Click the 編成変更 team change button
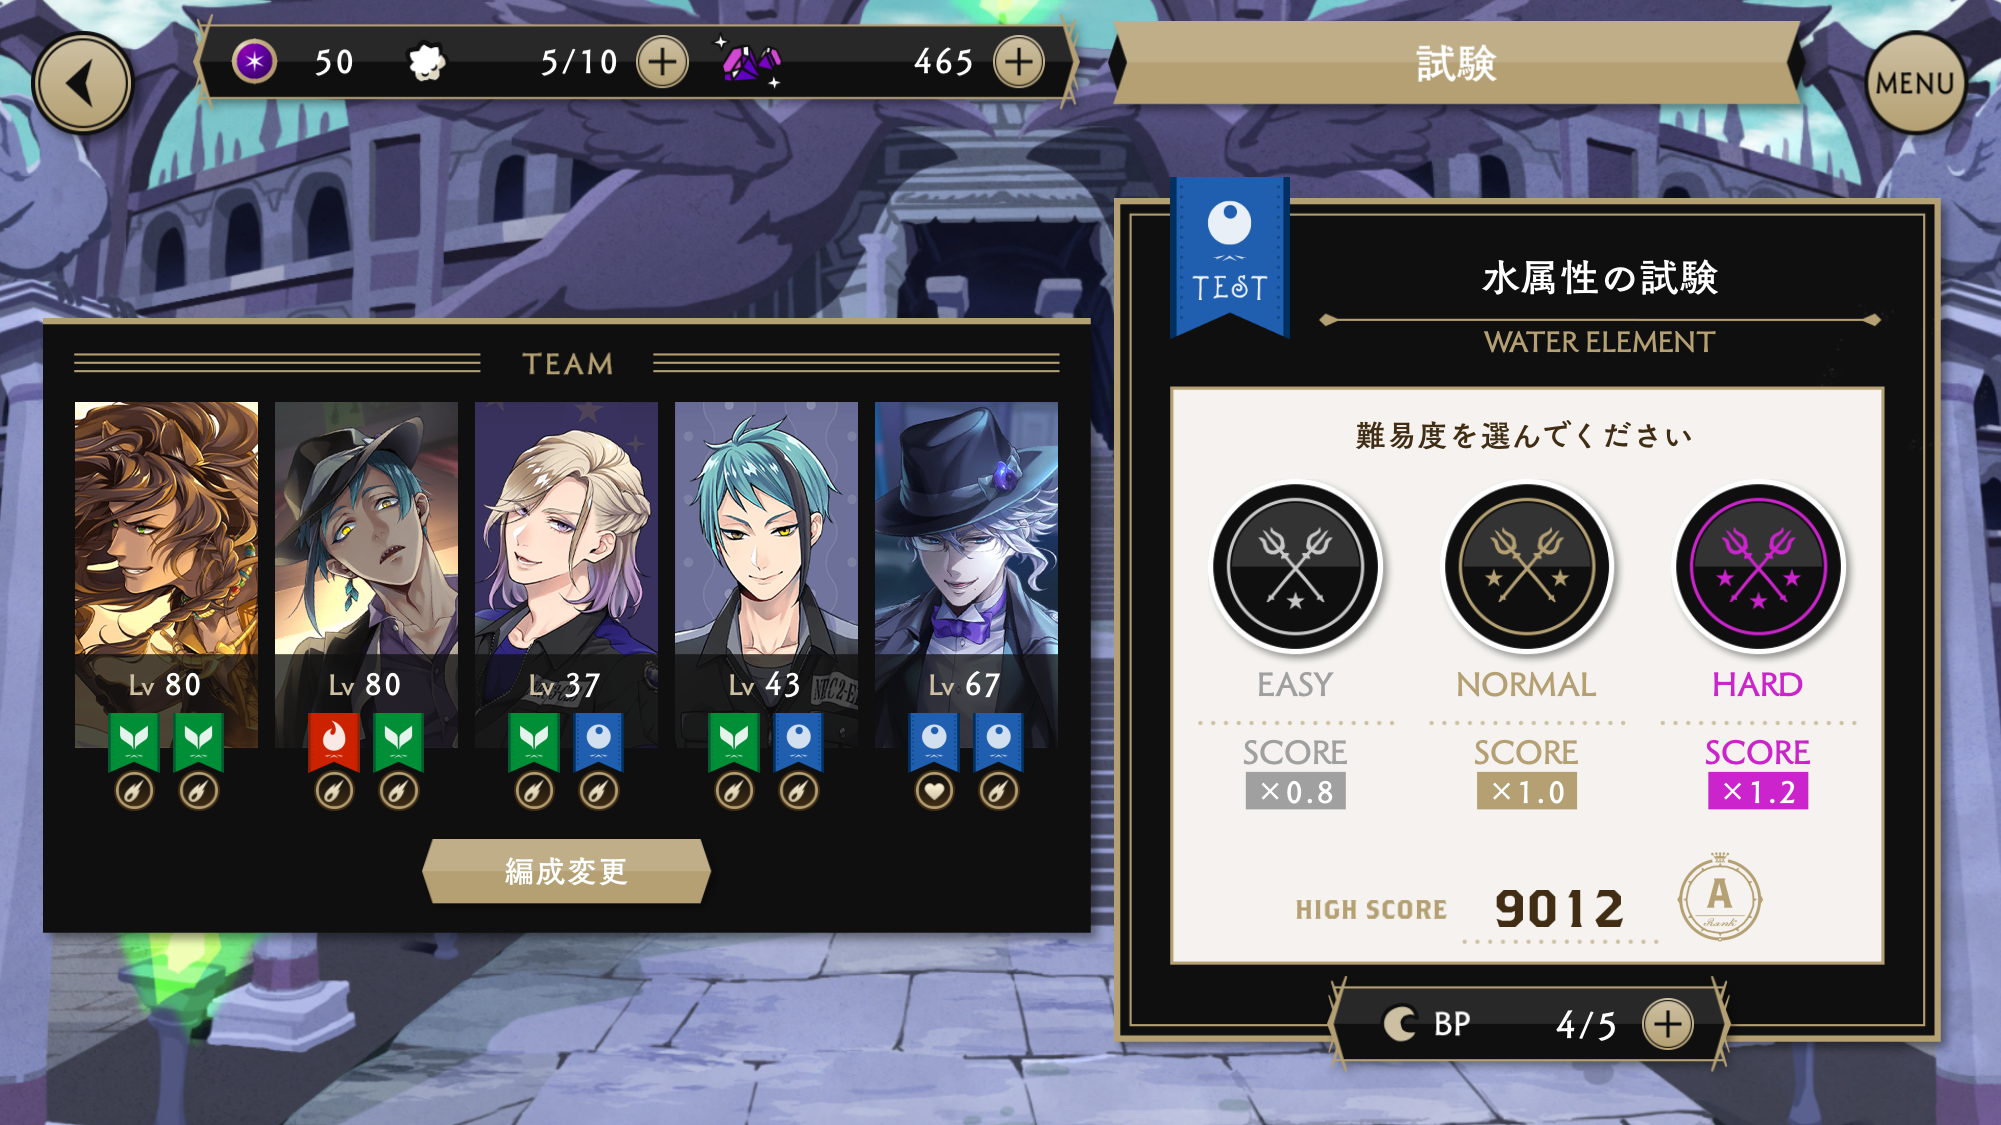The image size is (2001, 1125). (x=566, y=871)
